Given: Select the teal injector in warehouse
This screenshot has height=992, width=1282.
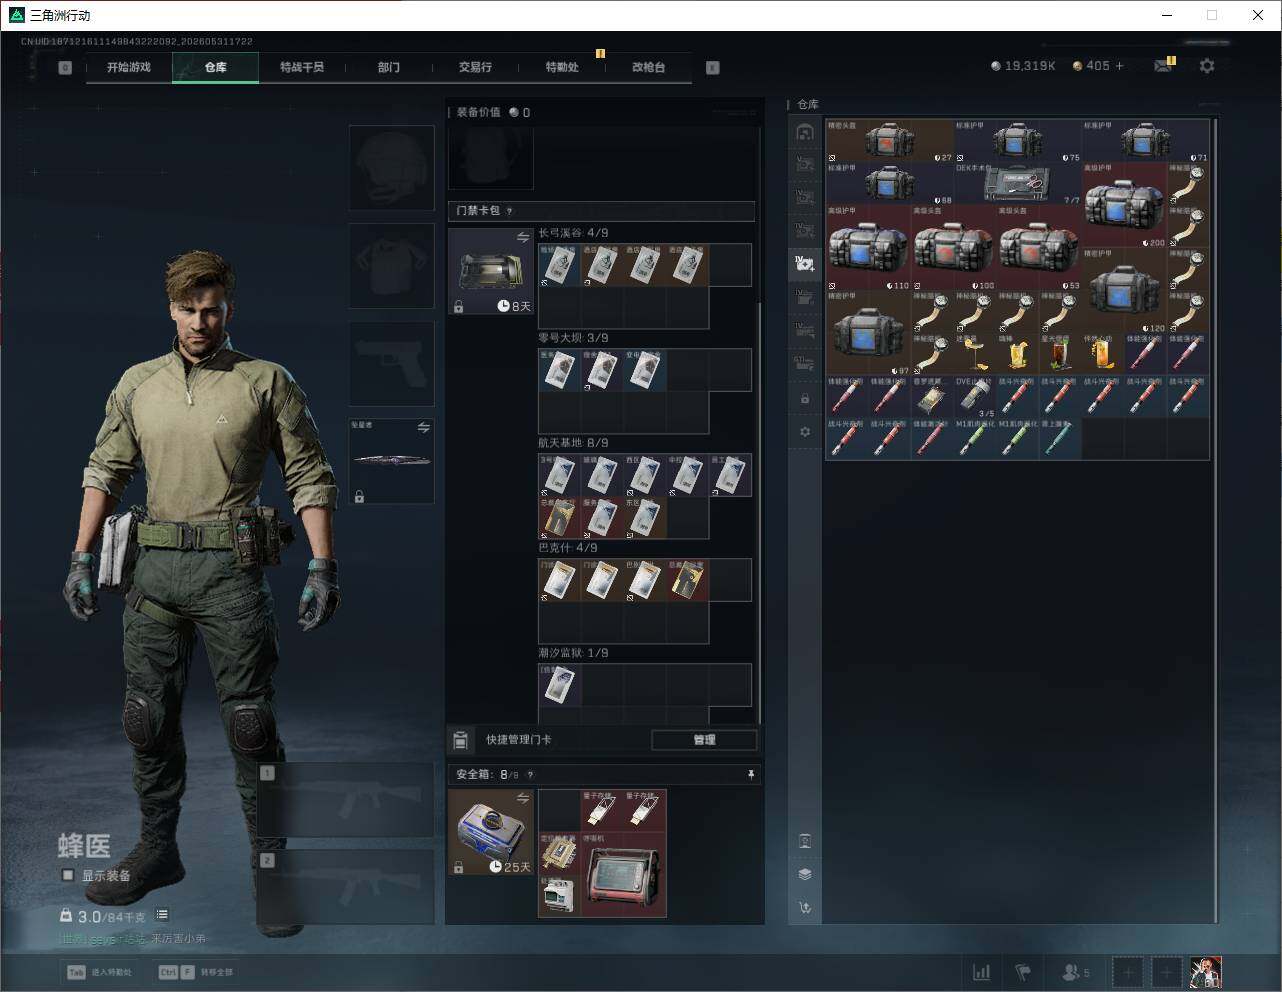Looking at the screenshot, I should [1060, 440].
